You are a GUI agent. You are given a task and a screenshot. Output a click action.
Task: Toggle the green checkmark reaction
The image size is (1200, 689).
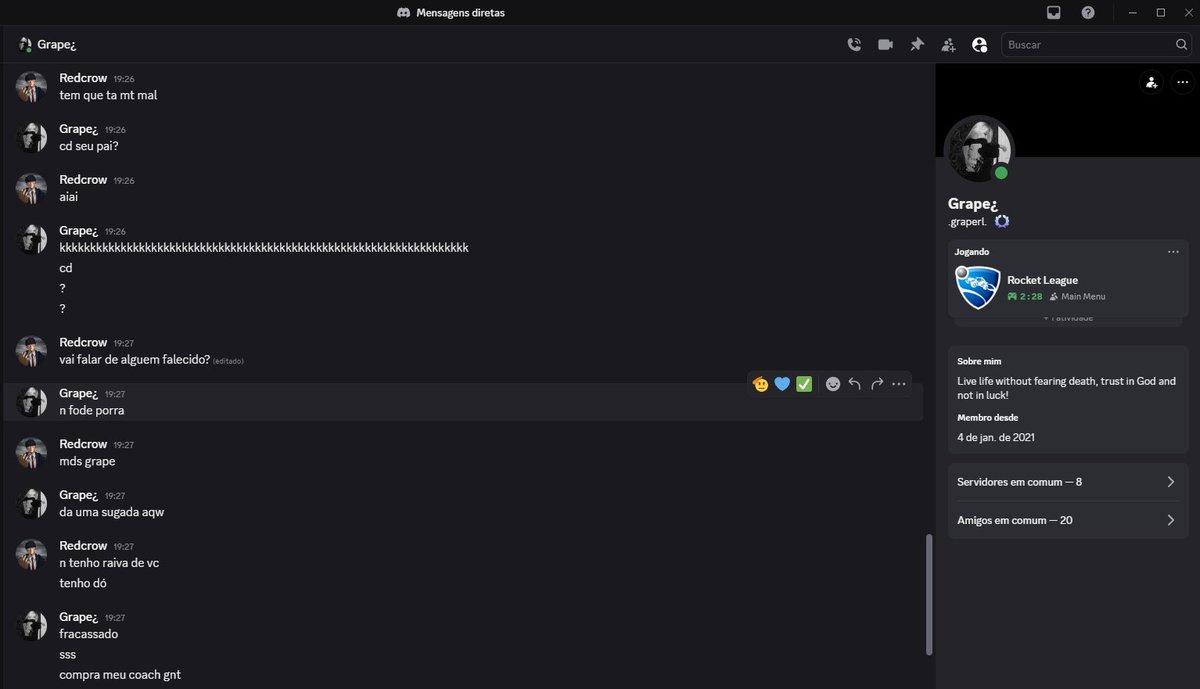pos(804,383)
